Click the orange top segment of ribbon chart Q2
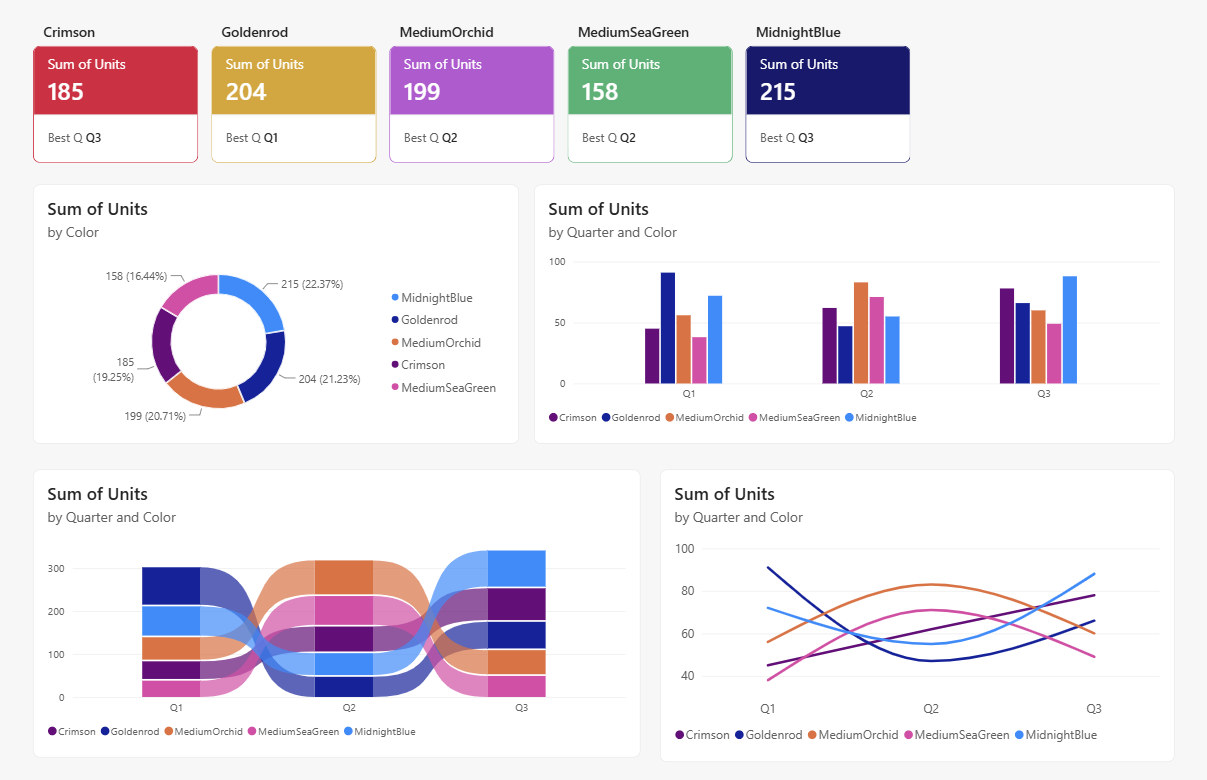This screenshot has height=780, width=1207. tap(344, 577)
